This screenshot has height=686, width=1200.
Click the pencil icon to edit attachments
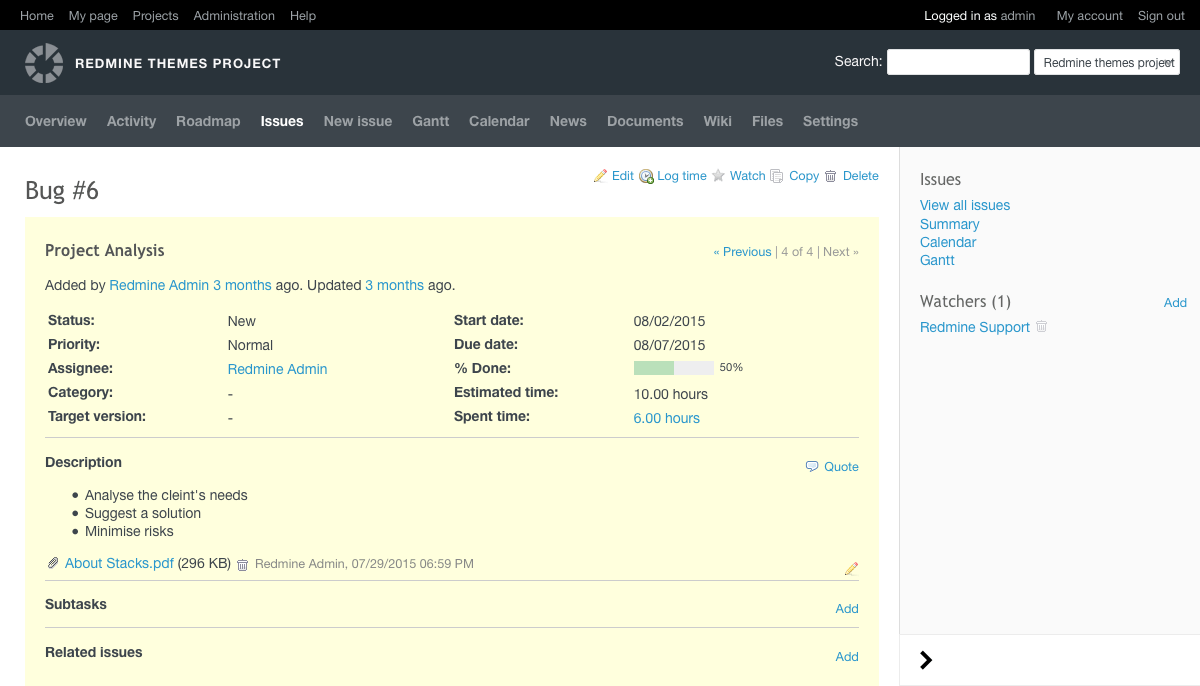click(x=851, y=569)
